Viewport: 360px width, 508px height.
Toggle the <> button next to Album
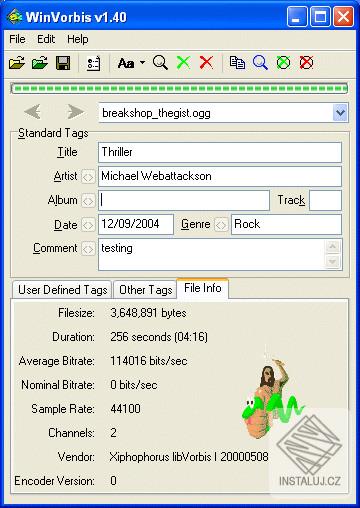[x=88, y=201]
